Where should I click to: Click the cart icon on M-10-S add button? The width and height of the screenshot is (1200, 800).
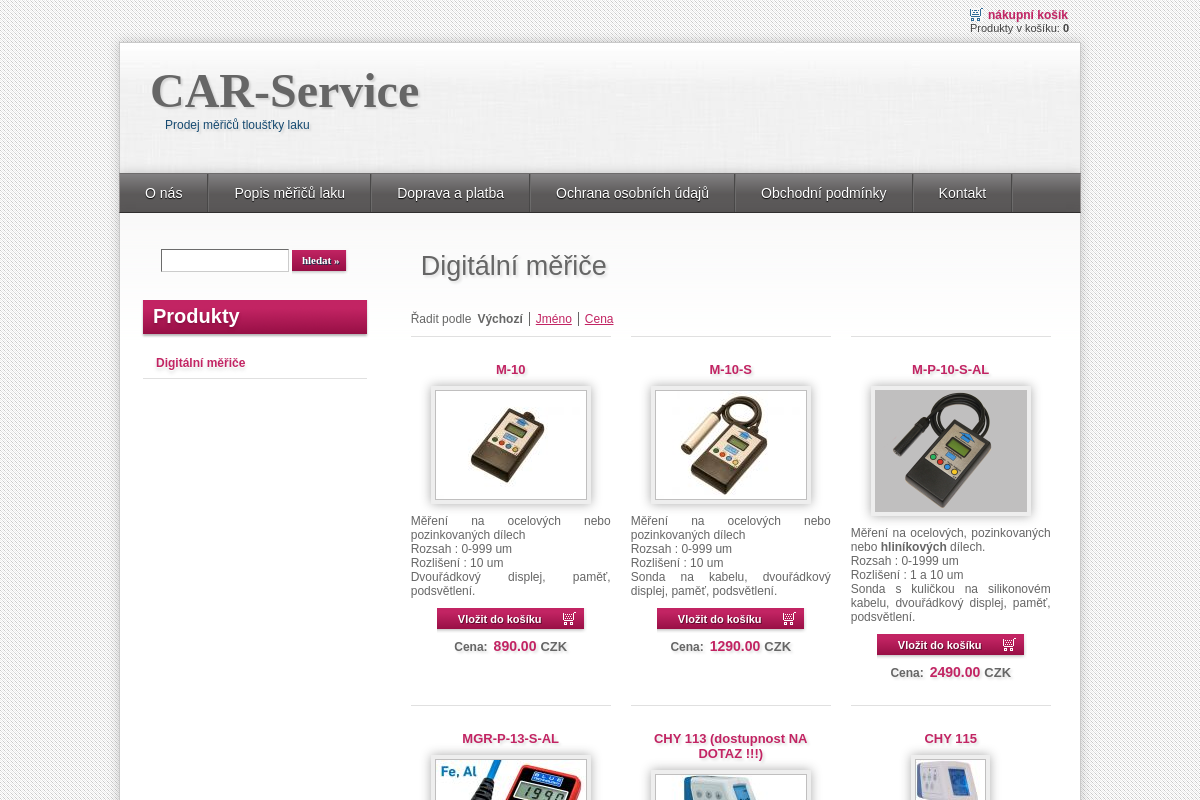(x=789, y=618)
